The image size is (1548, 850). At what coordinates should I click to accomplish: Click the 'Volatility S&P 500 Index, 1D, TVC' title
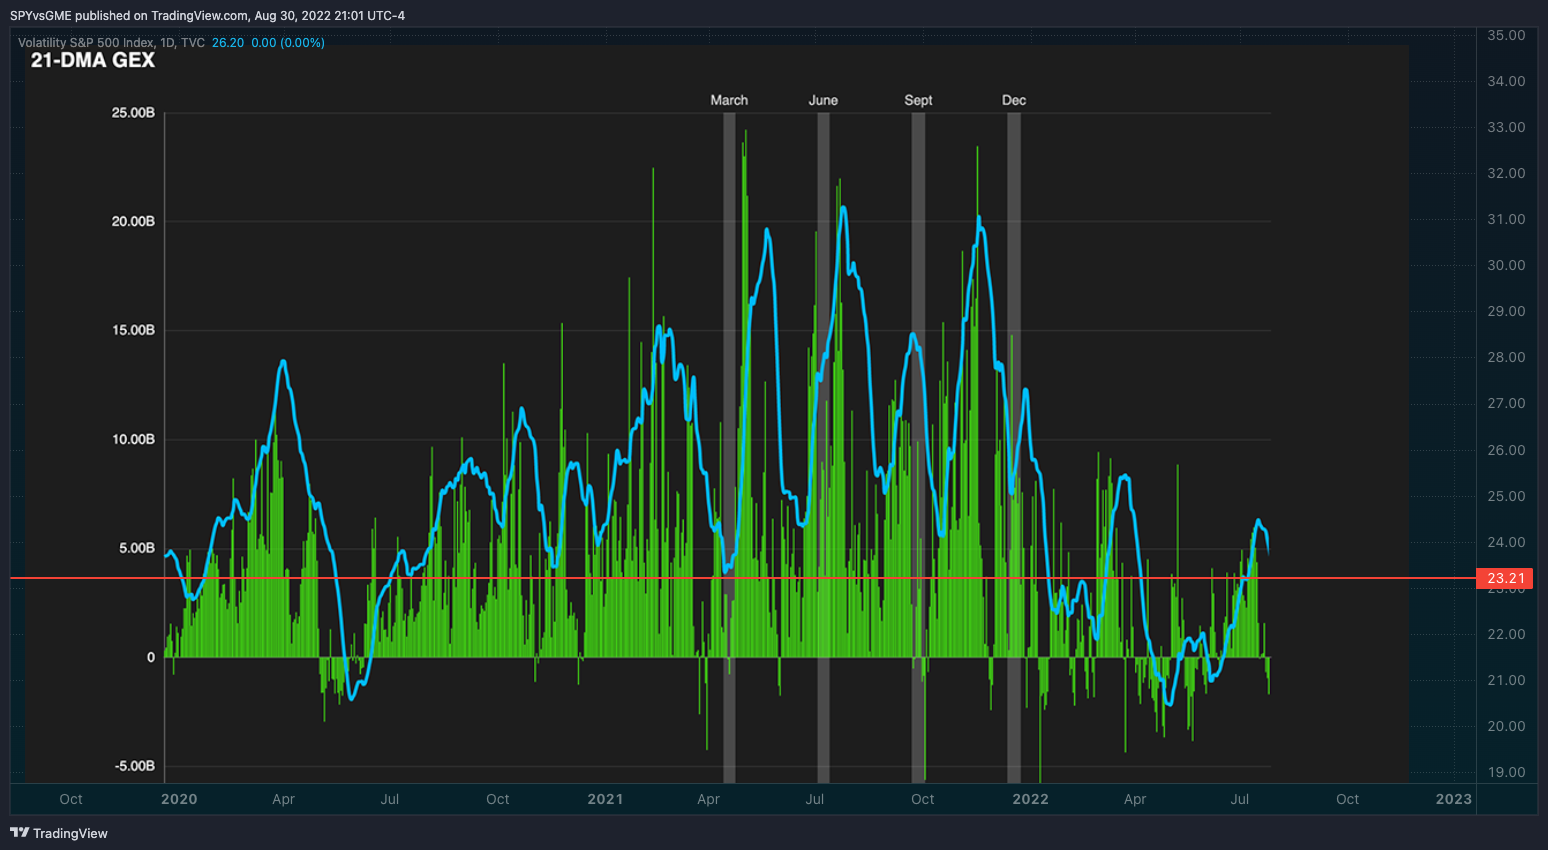tap(111, 43)
